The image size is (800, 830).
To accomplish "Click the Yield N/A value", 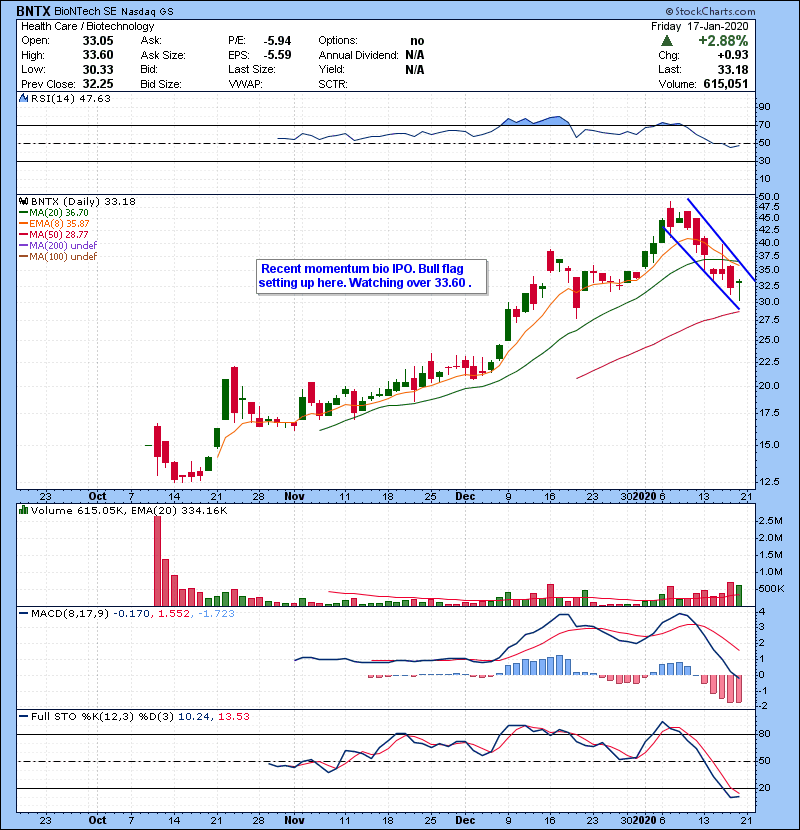I will 415,69.
